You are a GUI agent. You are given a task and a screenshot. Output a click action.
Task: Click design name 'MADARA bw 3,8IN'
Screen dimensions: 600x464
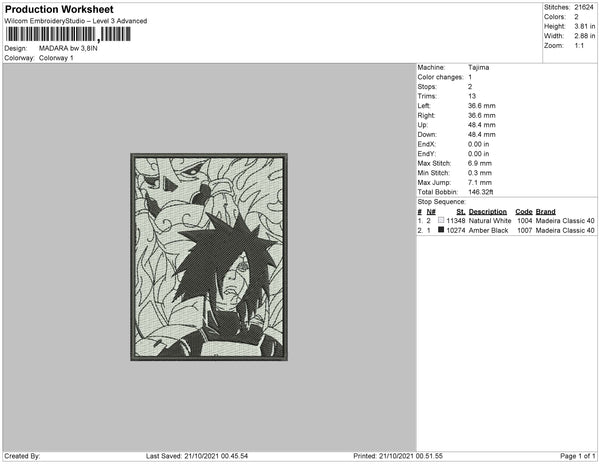tap(68, 48)
